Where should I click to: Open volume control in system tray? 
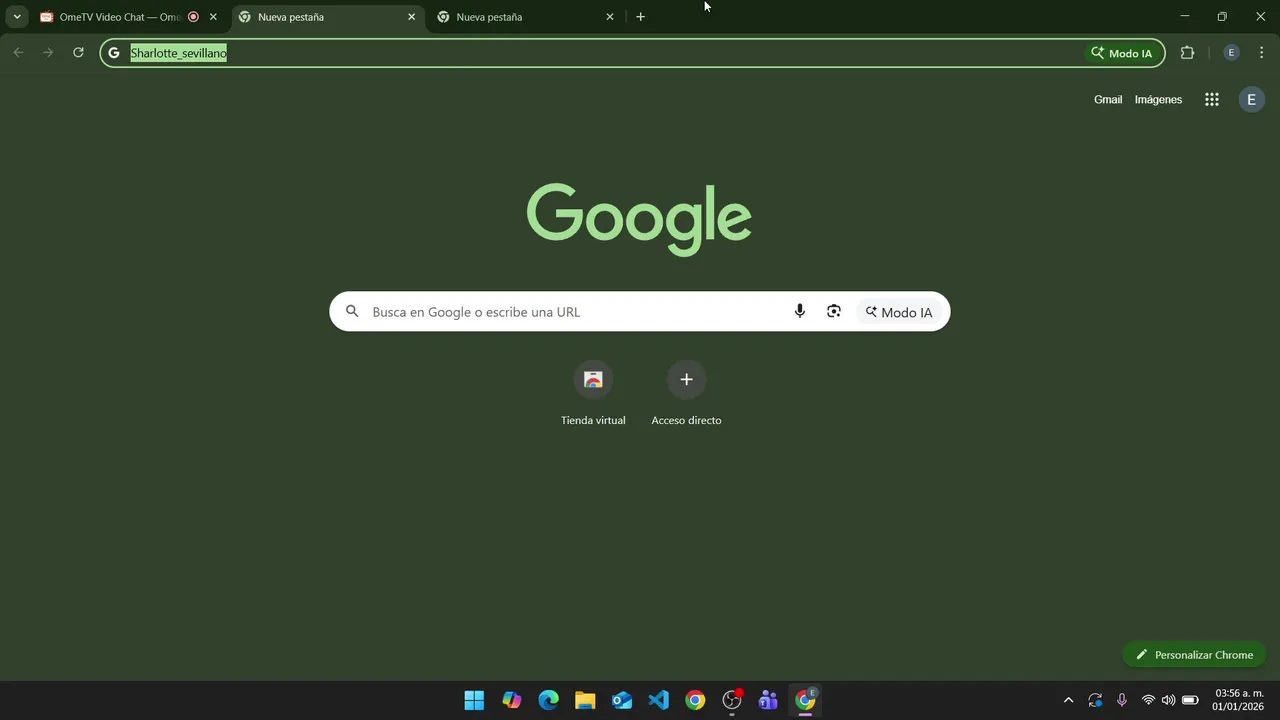coord(1168,700)
